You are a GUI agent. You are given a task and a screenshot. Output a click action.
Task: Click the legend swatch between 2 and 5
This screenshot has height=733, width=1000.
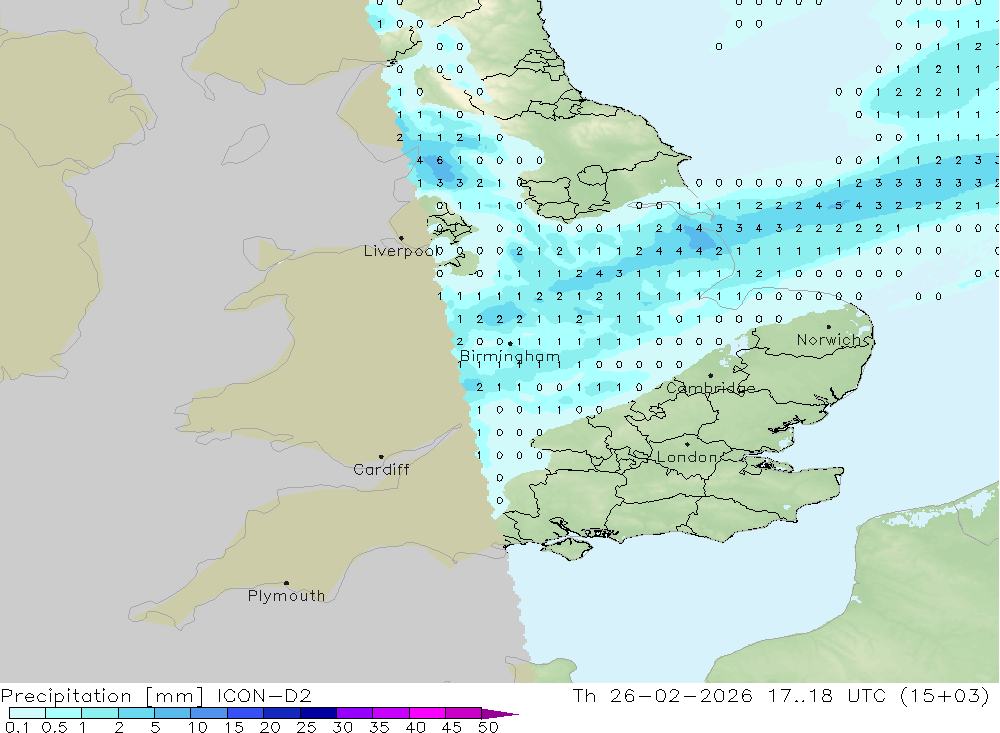tap(136, 713)
